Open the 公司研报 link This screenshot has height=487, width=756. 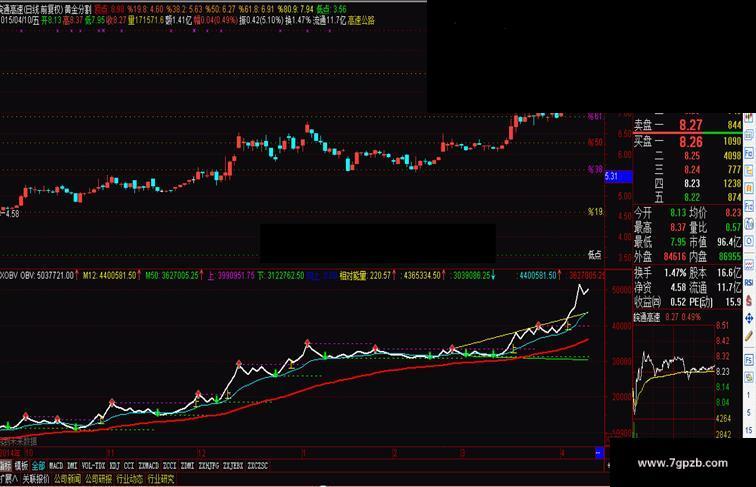(x=98, y=479)
